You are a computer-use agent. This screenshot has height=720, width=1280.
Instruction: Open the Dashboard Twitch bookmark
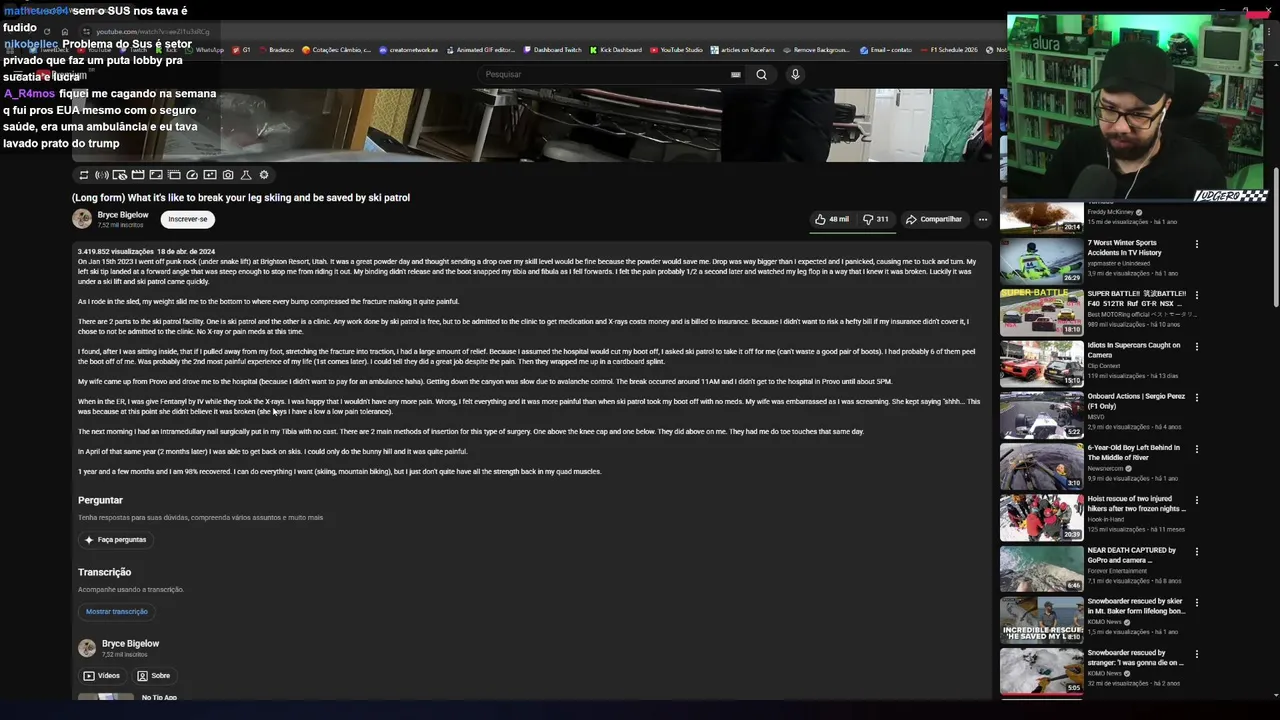pos(552,50)
